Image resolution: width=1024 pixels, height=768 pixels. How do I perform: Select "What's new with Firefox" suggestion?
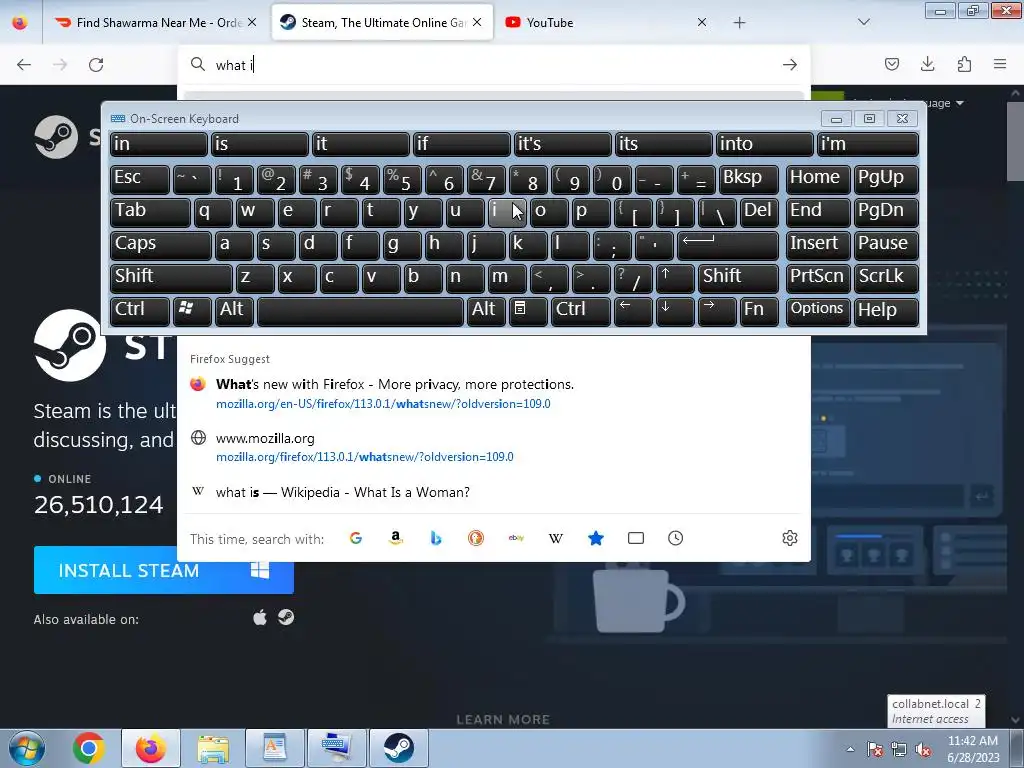[494, 393]
